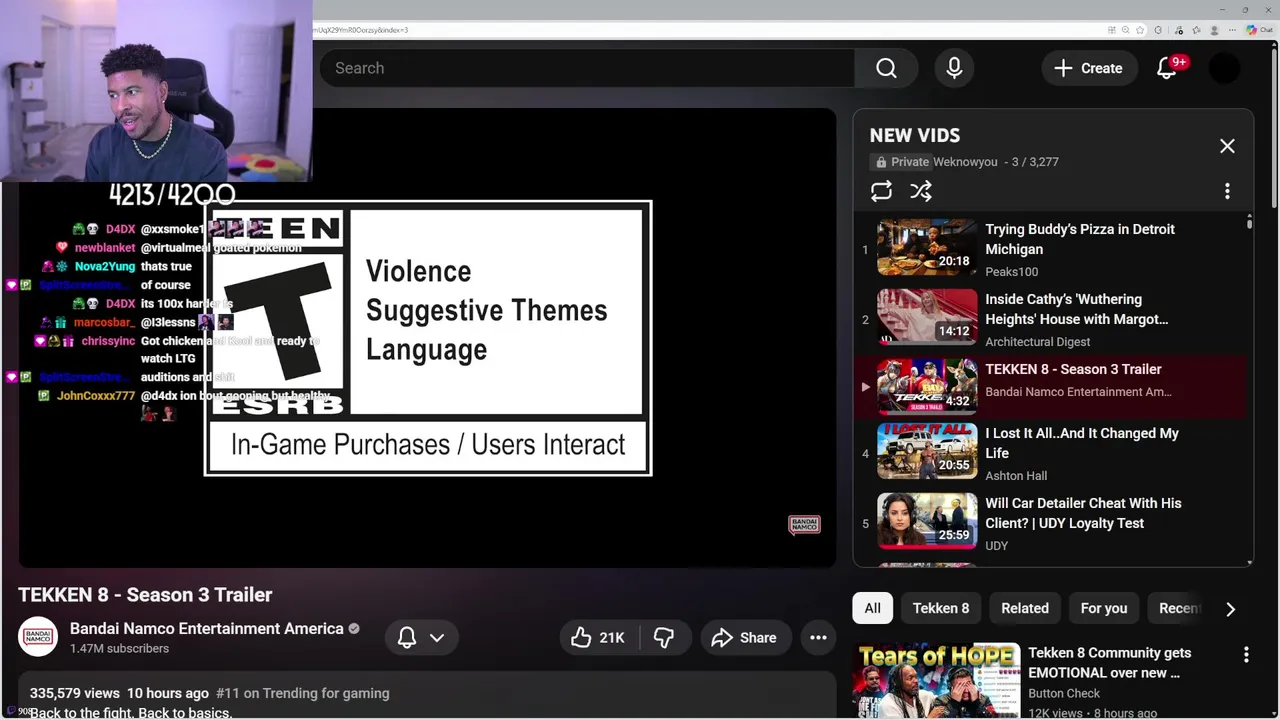Open the Copilot Chat button
Viewport: 1280px width, 720px height.
[1259, 30]
